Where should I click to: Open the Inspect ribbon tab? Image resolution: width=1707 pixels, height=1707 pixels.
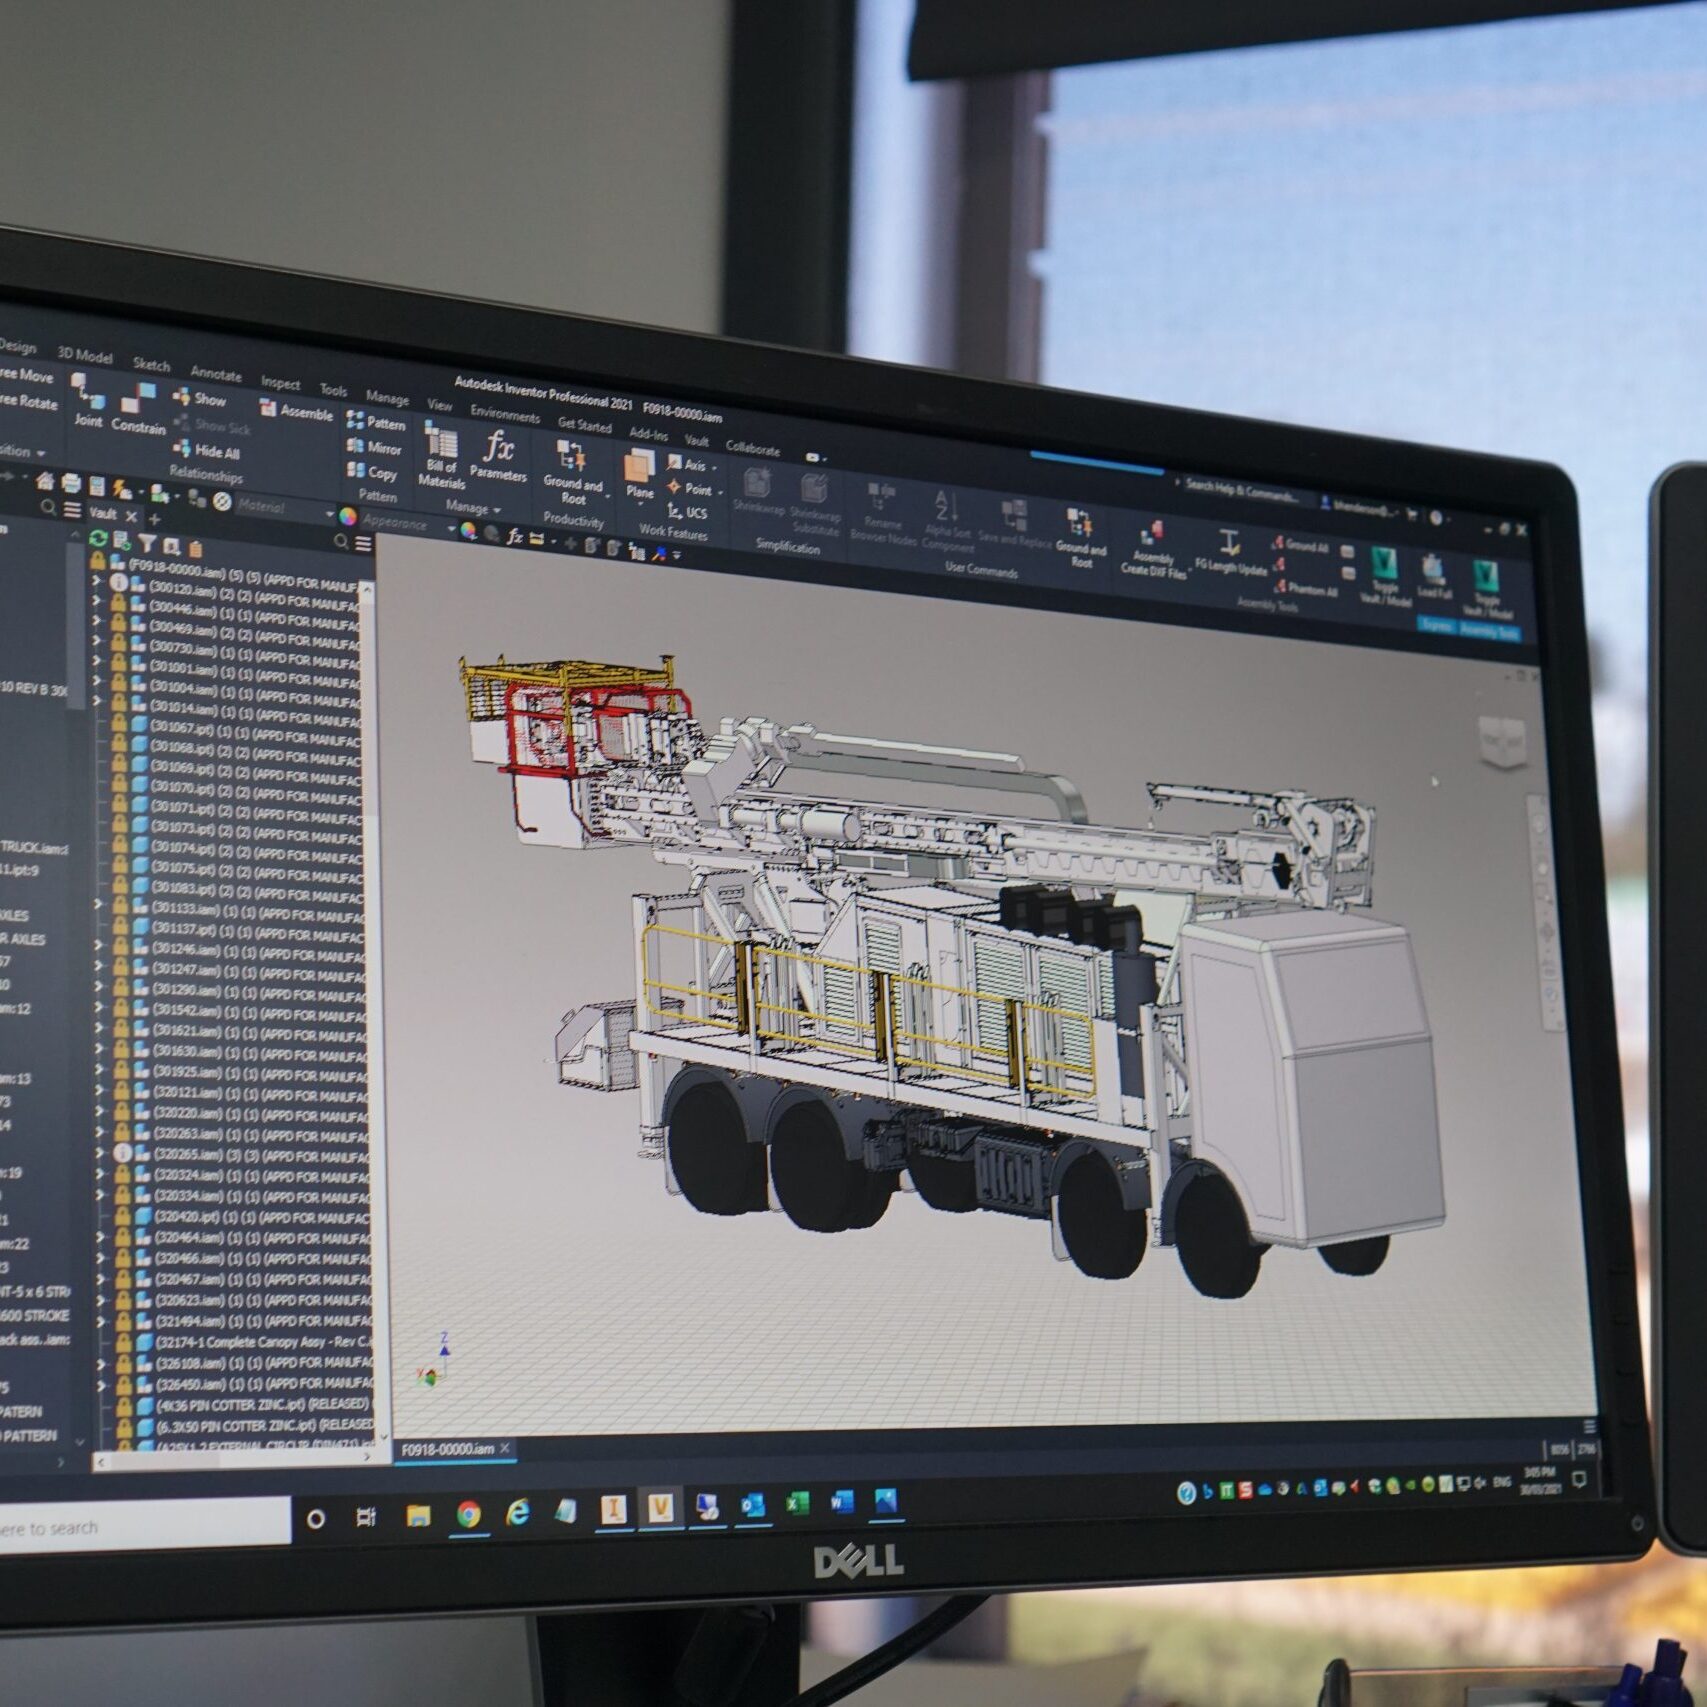[280, 382]
